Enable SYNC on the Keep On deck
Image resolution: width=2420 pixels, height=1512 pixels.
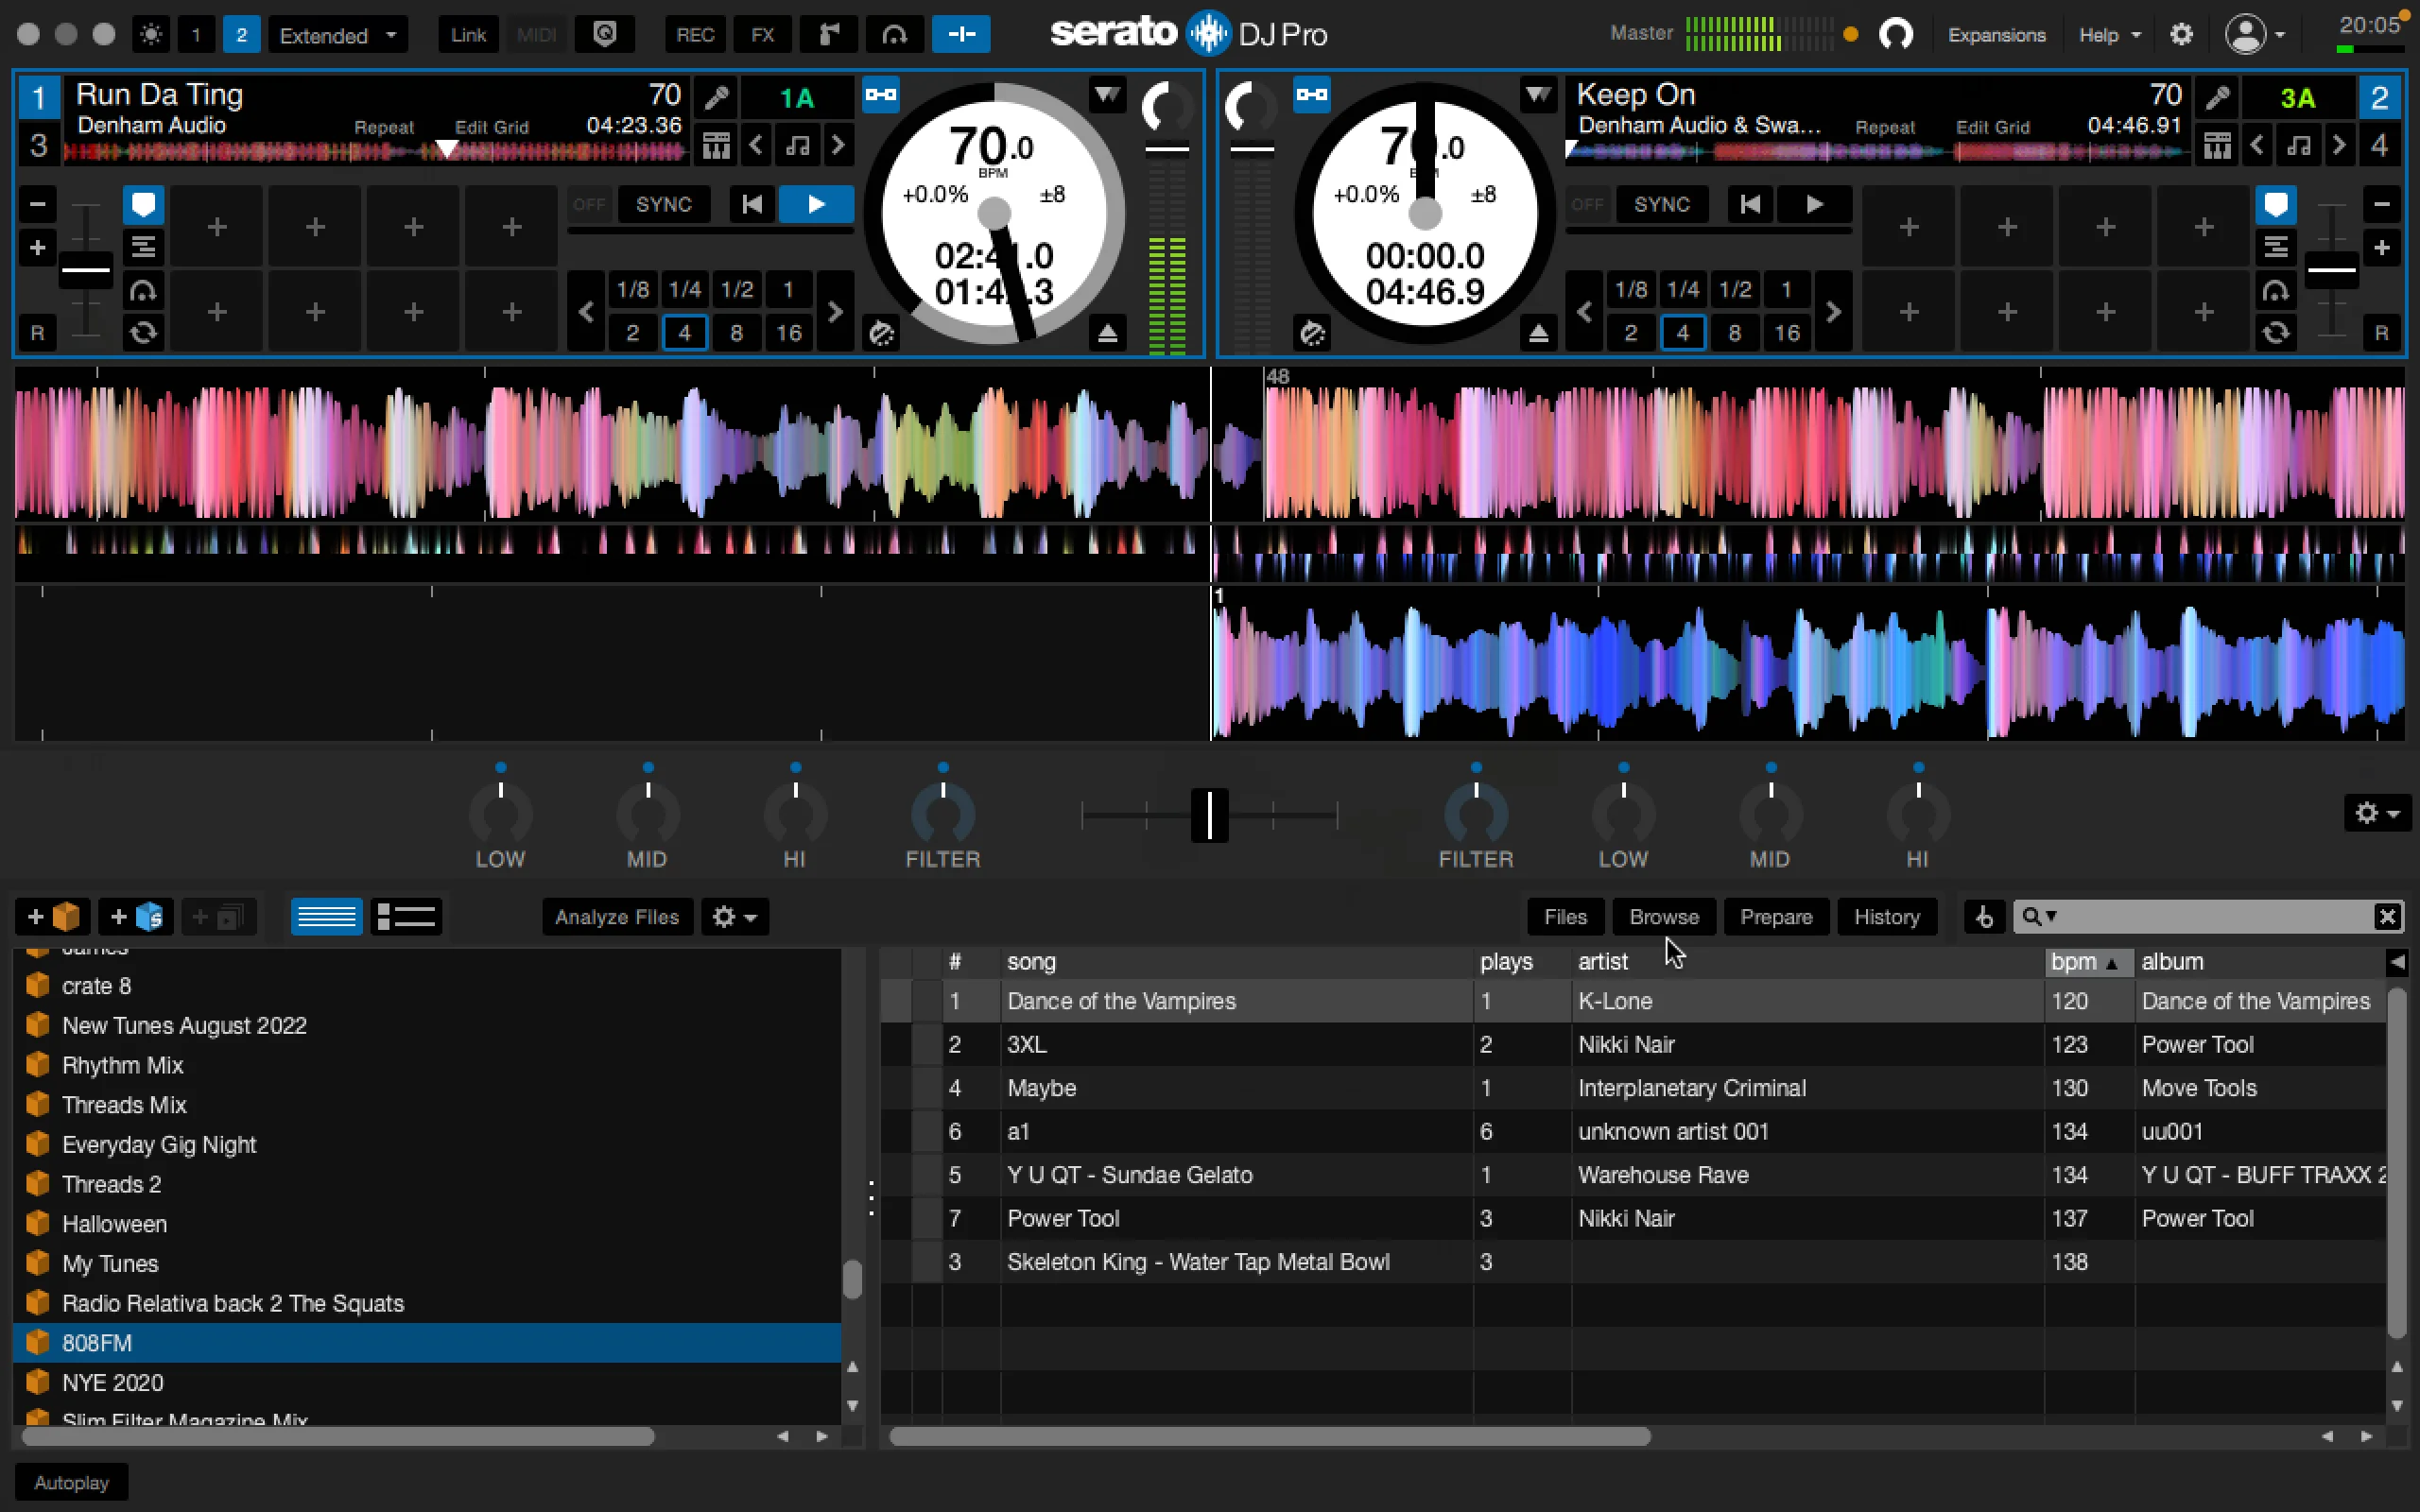(1662, 204)
